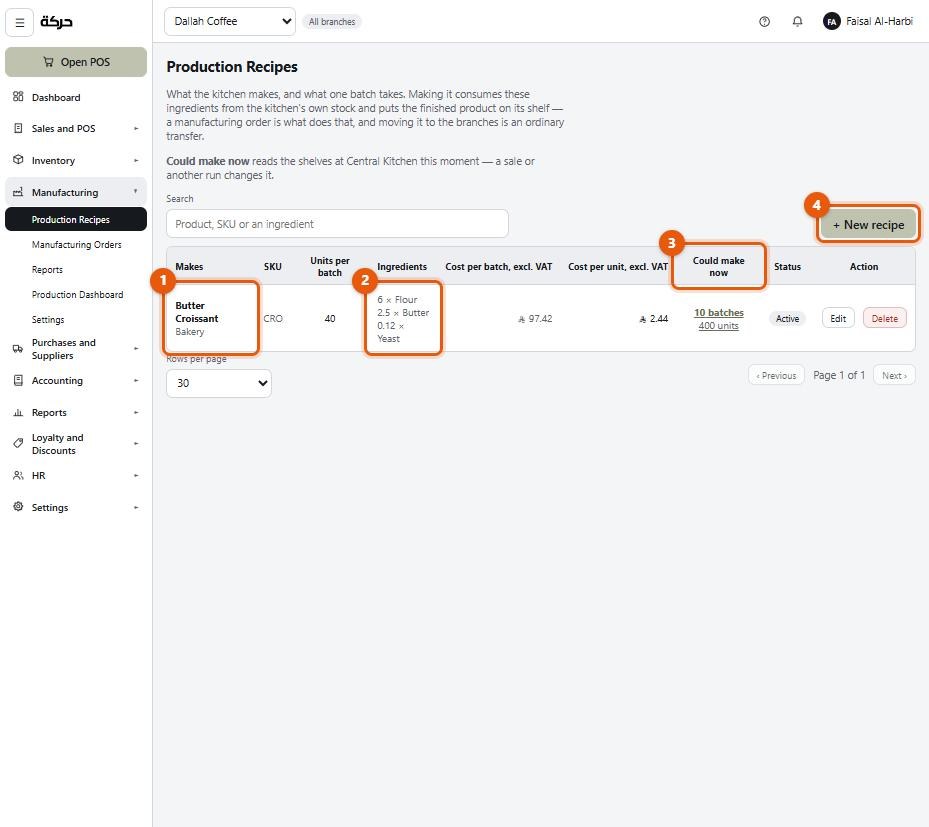The width and height of the screenshot is (929, 827).
Task: Click the Page 1 of 1 indicator
Action: pyautogui.click(x=839, y=375)
